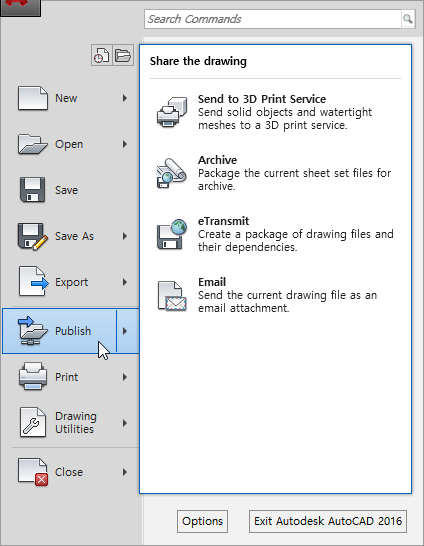Open the Drawing Utilities menu label

pos(76,422)
